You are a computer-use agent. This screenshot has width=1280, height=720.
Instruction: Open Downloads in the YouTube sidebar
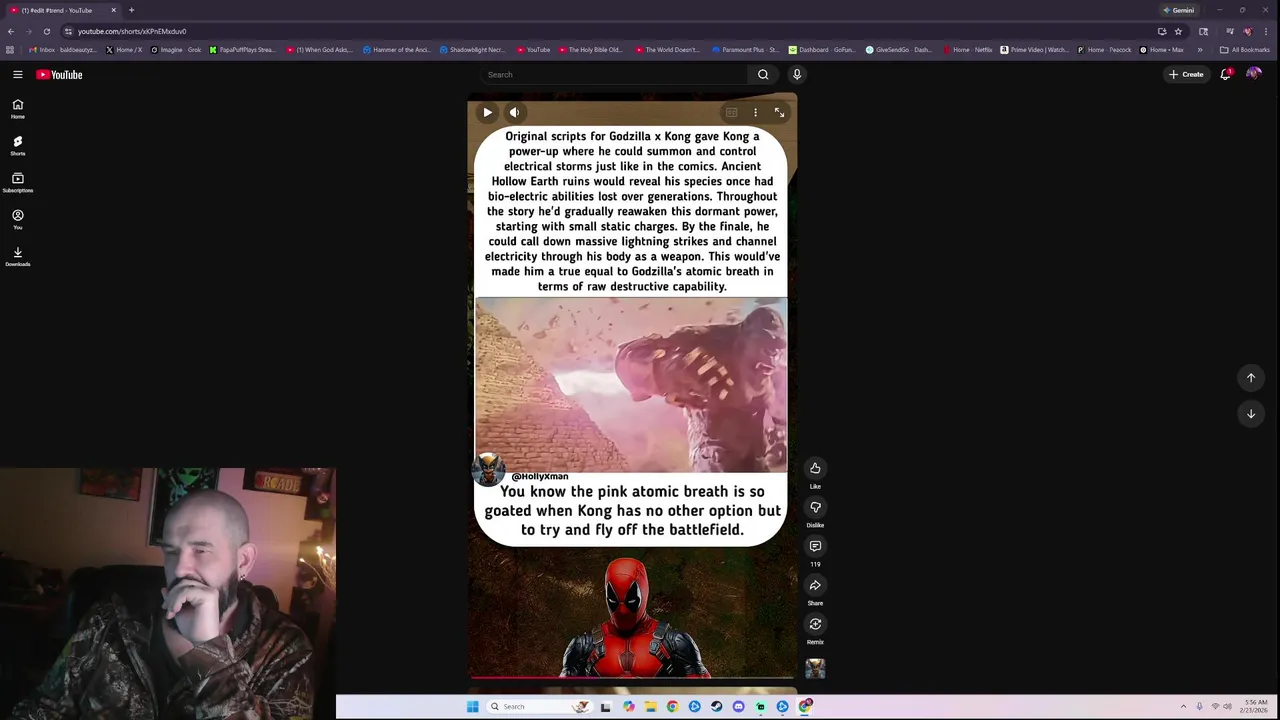[17, 256]
